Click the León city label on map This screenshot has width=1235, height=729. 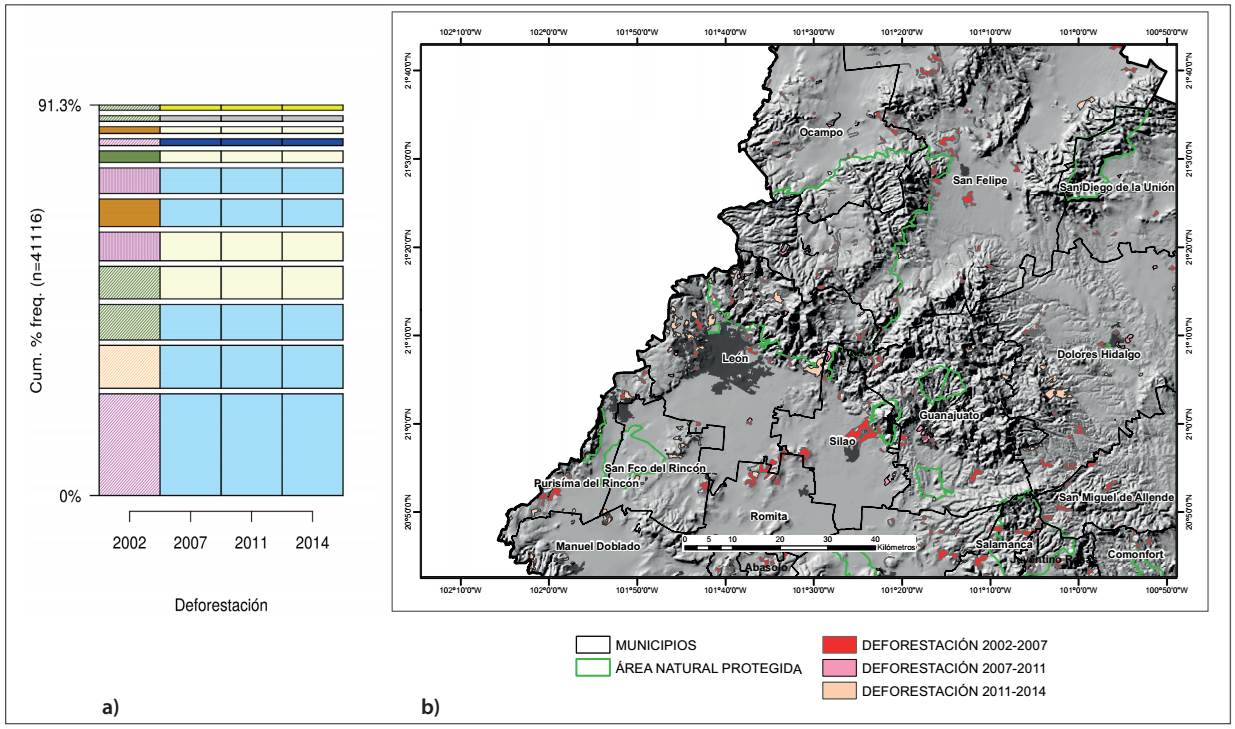[x=735, y=356]
